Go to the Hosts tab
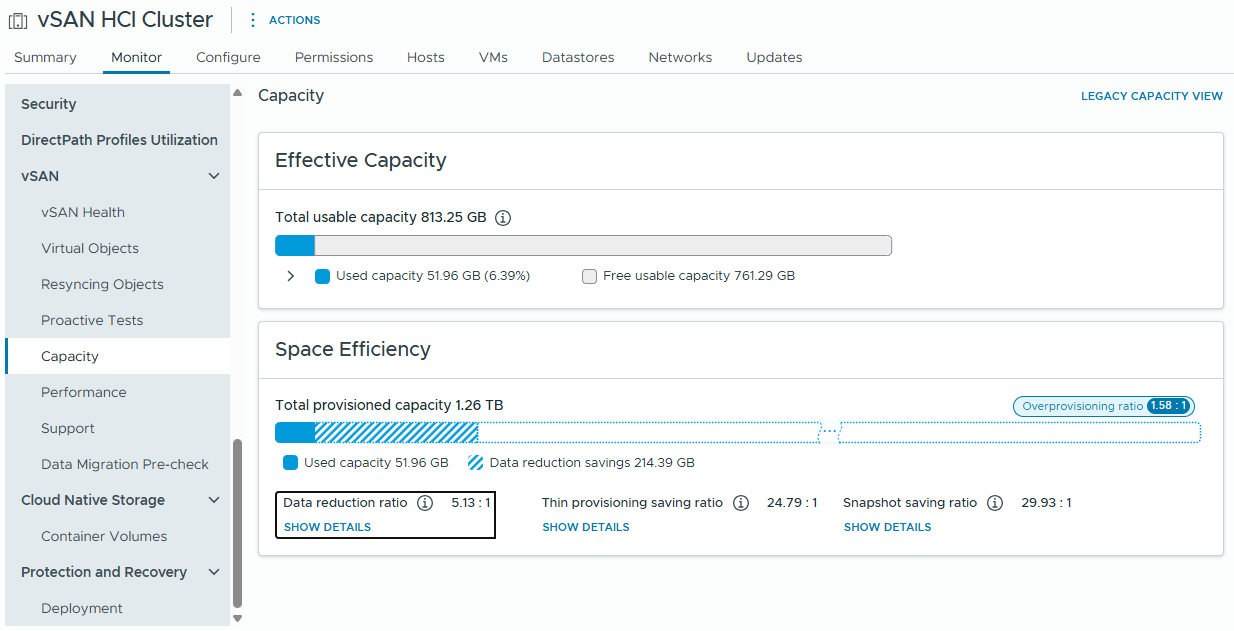Screen dimensions: 1234x631 (x=426, y=57)
